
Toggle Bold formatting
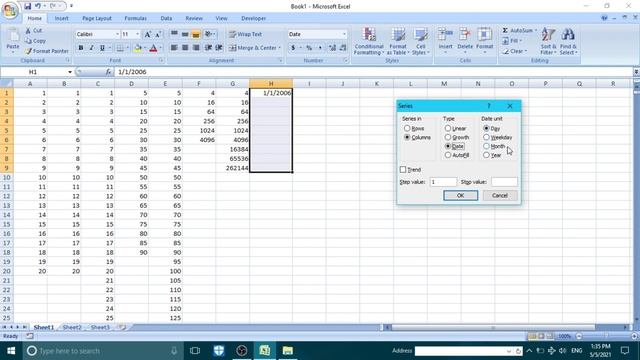(x=80, y=48)
